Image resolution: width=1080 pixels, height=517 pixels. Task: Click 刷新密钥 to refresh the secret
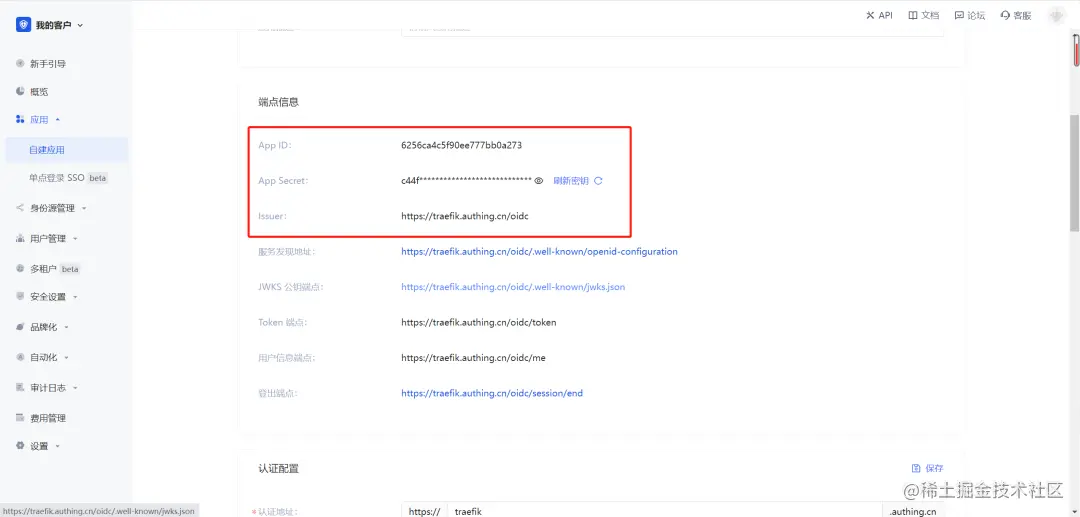[571, 180]
